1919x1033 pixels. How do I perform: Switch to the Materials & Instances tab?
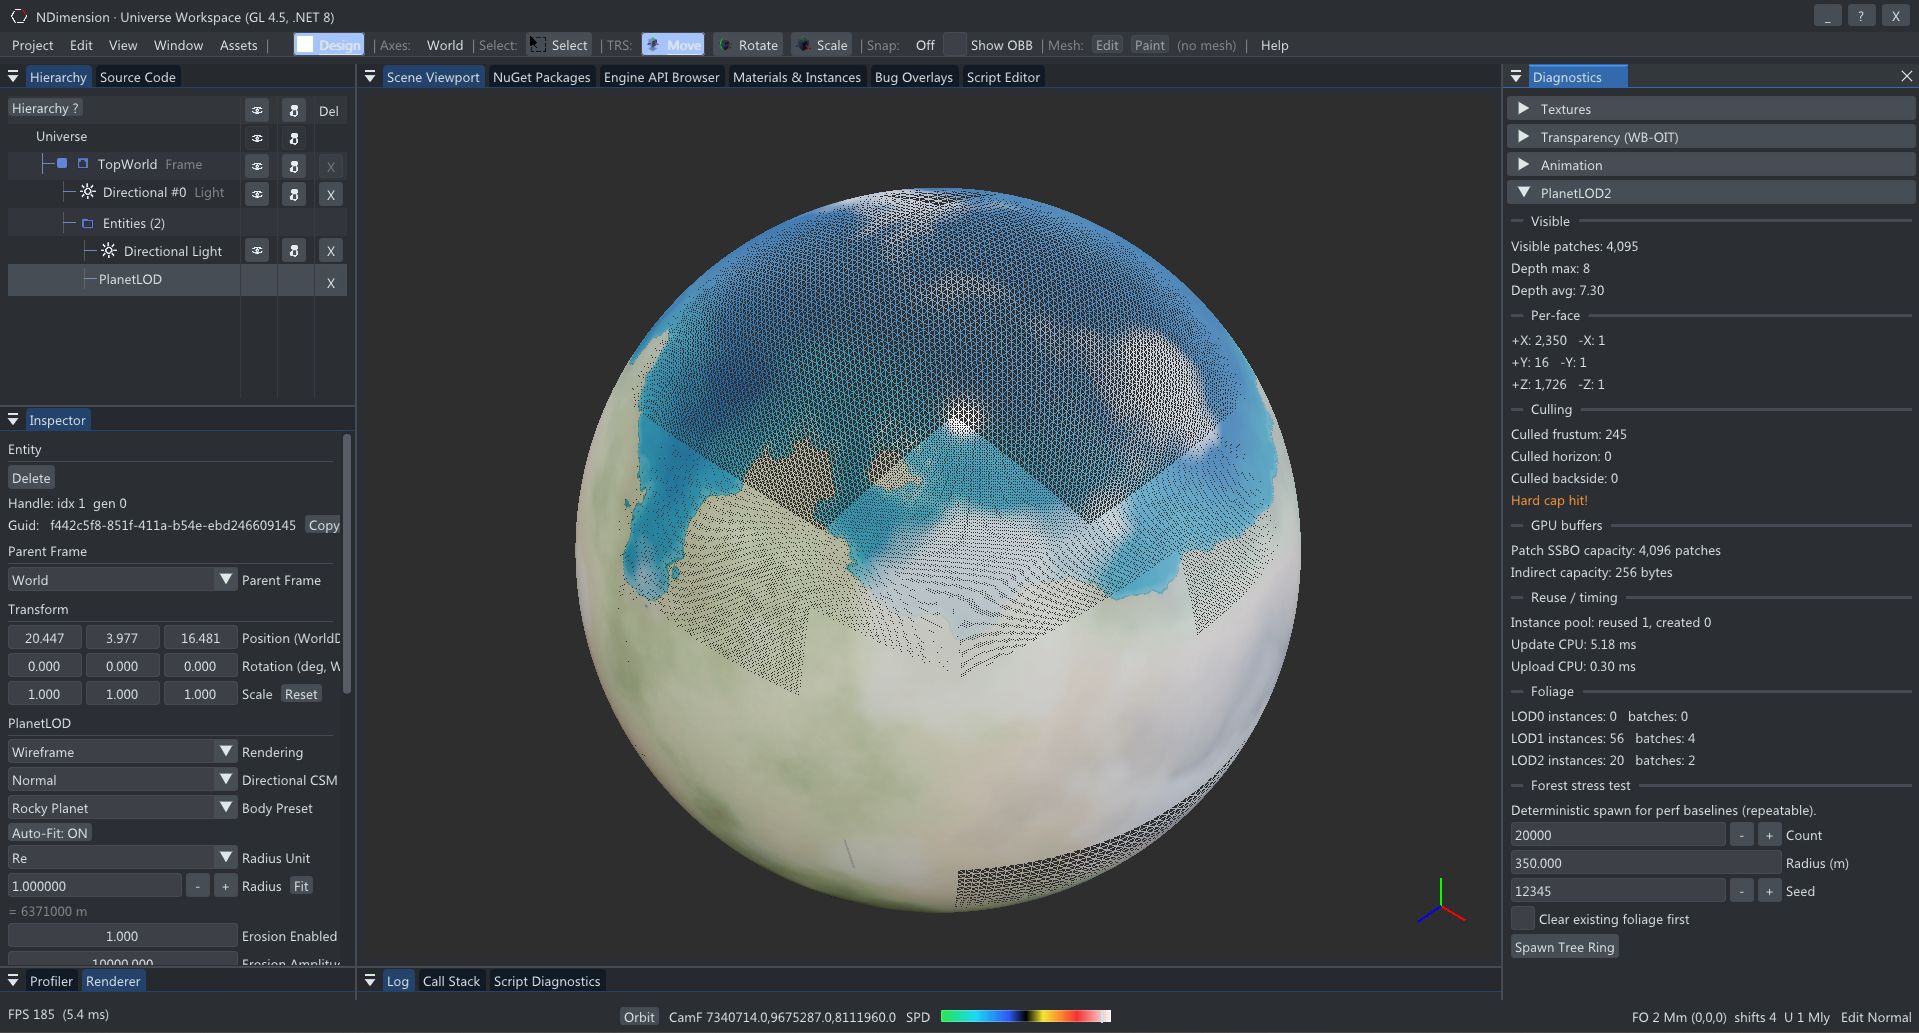coord(796,76)
